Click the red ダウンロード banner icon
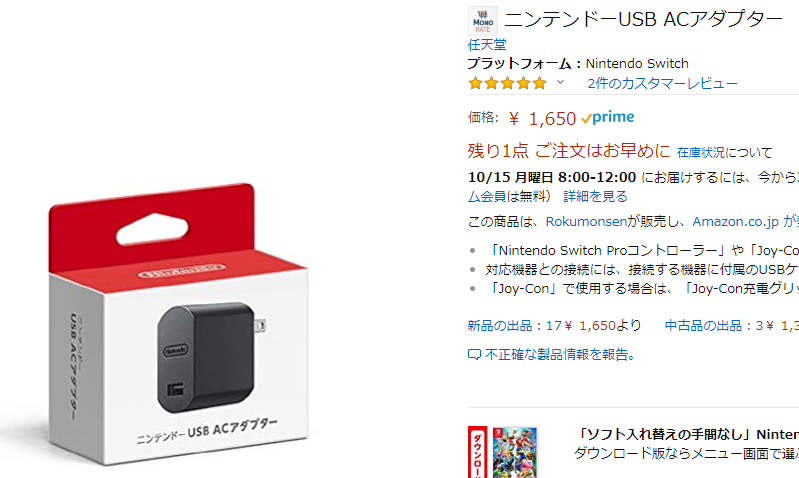The height and width of the screenshot is (478, 799). 477,452
